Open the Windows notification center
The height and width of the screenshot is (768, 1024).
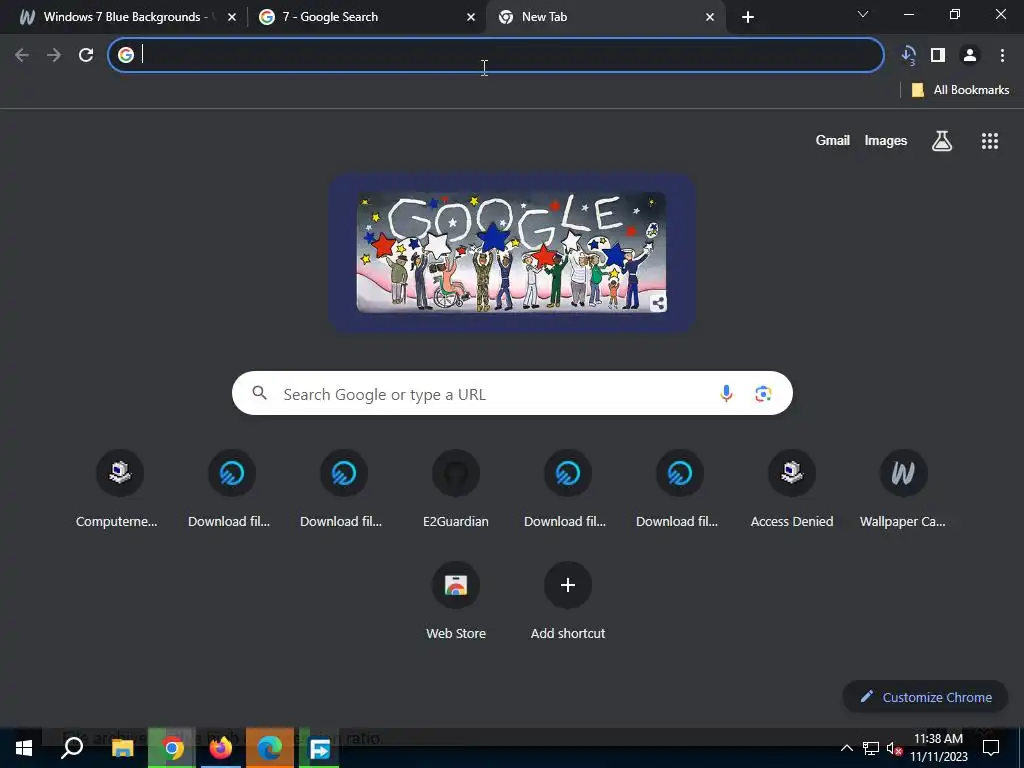[991, 748]
